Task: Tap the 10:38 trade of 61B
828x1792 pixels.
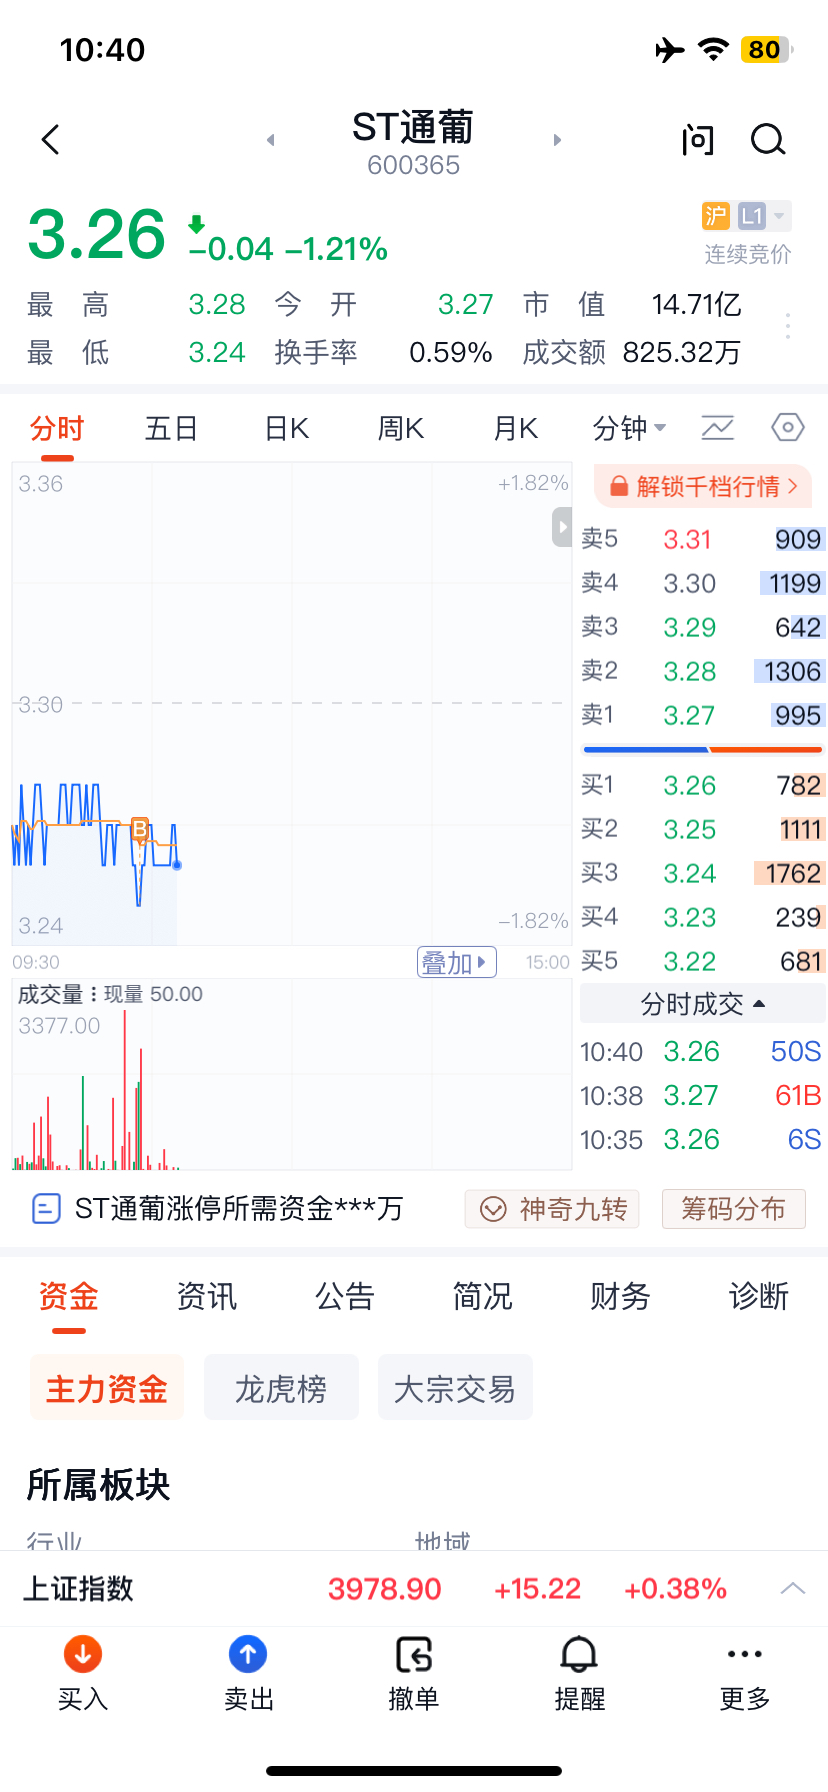Action: tap(701, 1095)
